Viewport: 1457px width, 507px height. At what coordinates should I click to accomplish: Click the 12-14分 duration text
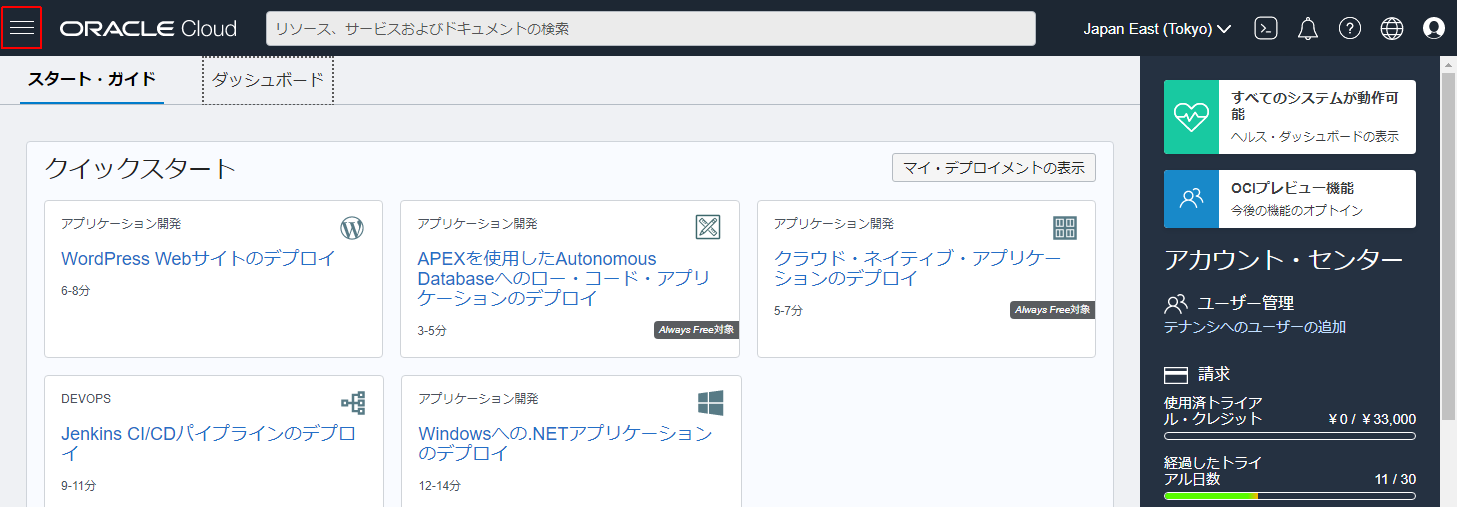pos(440,486)
